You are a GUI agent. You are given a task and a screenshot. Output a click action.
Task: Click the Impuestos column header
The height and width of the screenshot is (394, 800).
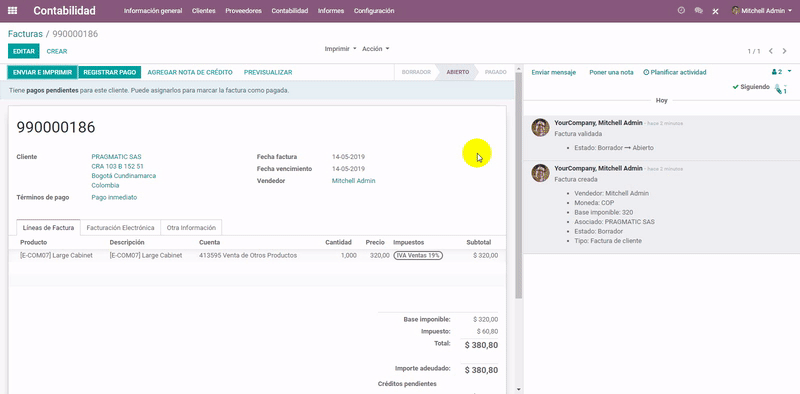[x=408, y=242]
